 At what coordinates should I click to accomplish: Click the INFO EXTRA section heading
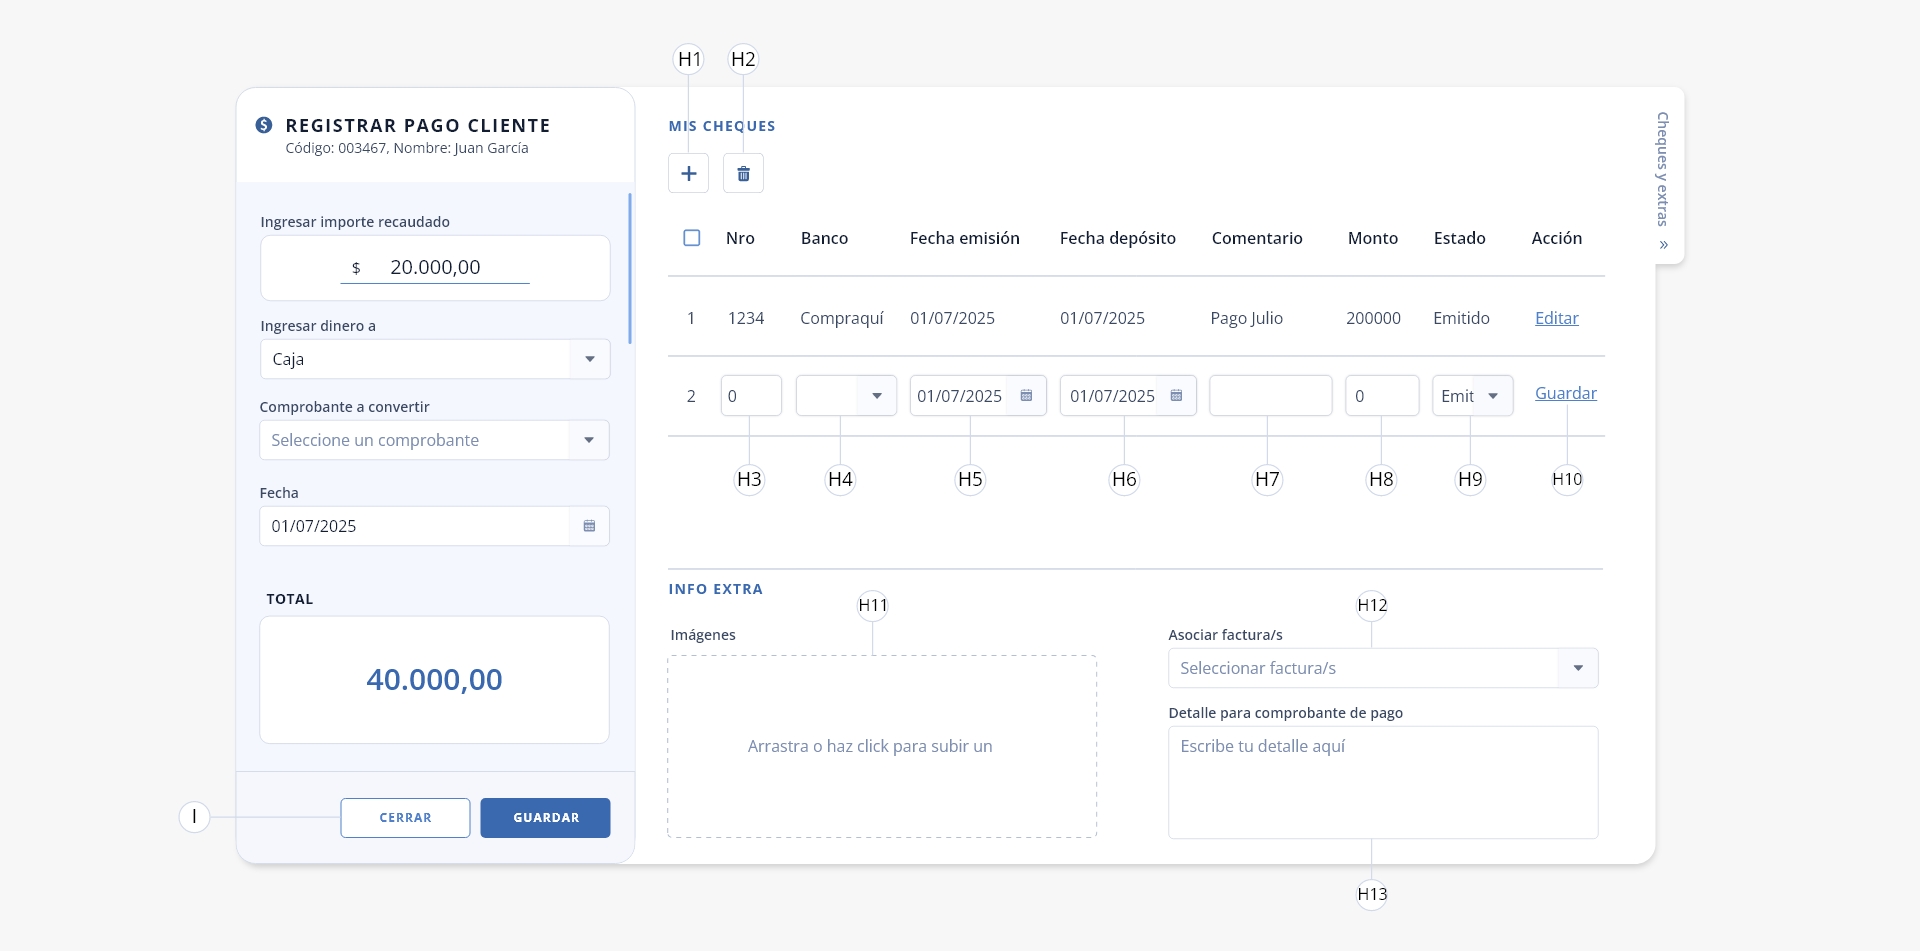[715, 589]
